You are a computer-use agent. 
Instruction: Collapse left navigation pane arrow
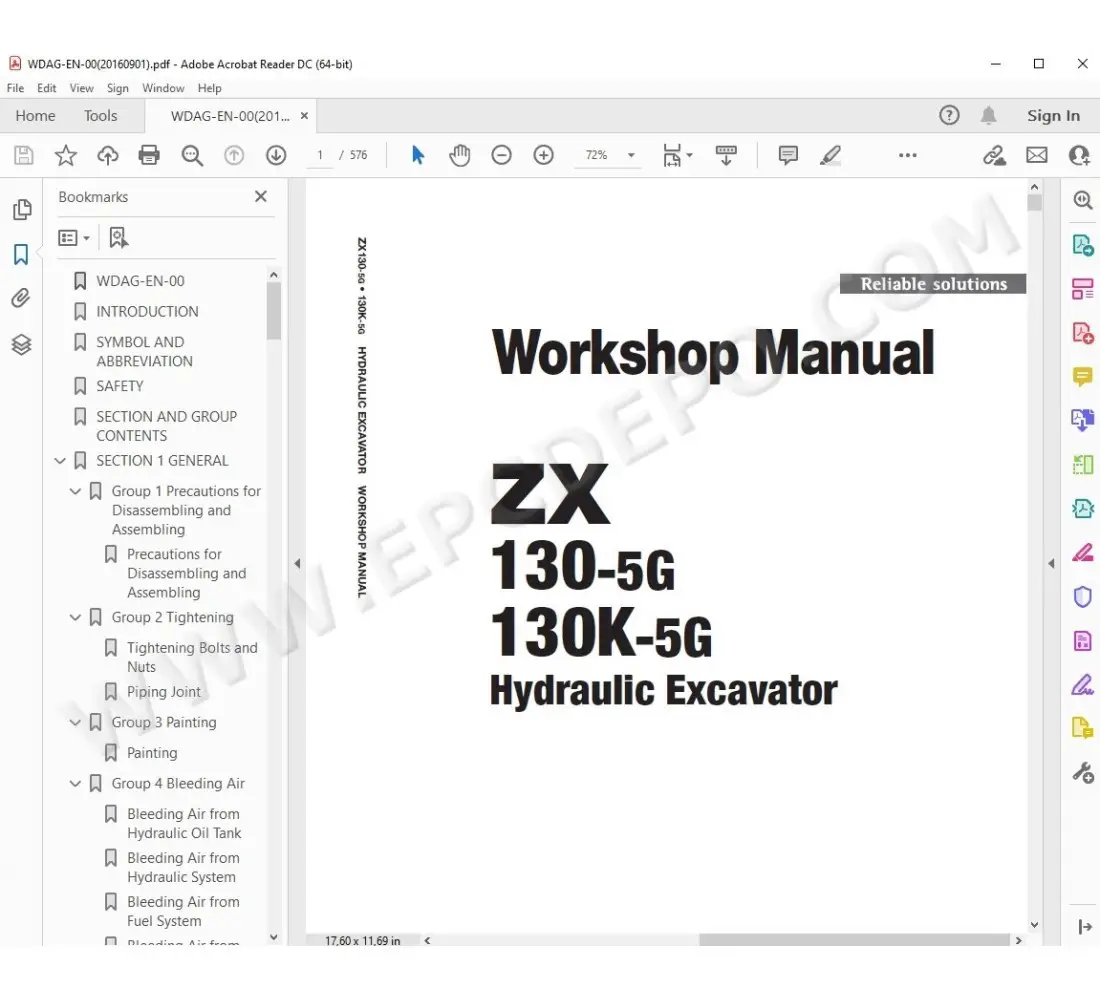(297, 564)
